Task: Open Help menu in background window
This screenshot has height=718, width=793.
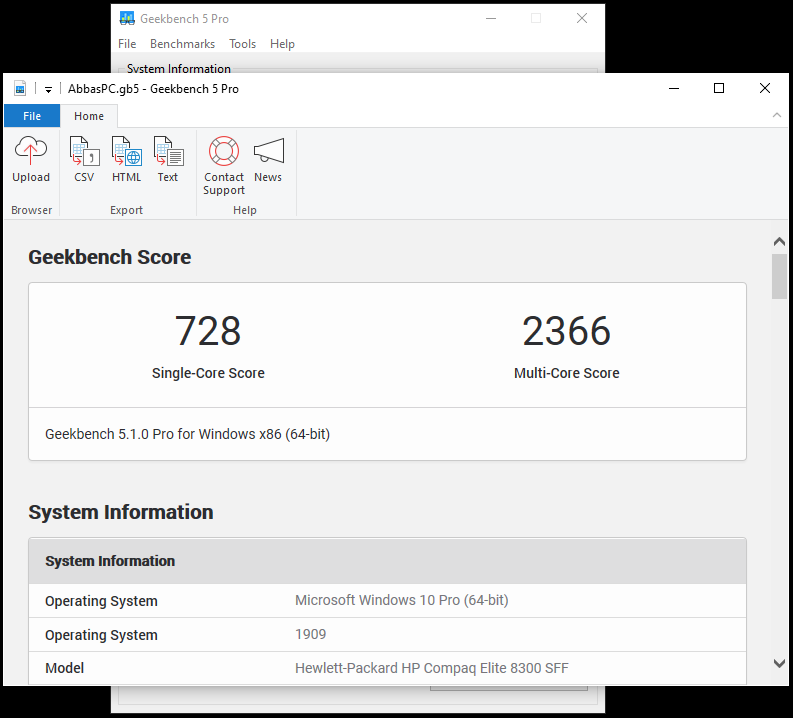Action: [x=282, y=44]
